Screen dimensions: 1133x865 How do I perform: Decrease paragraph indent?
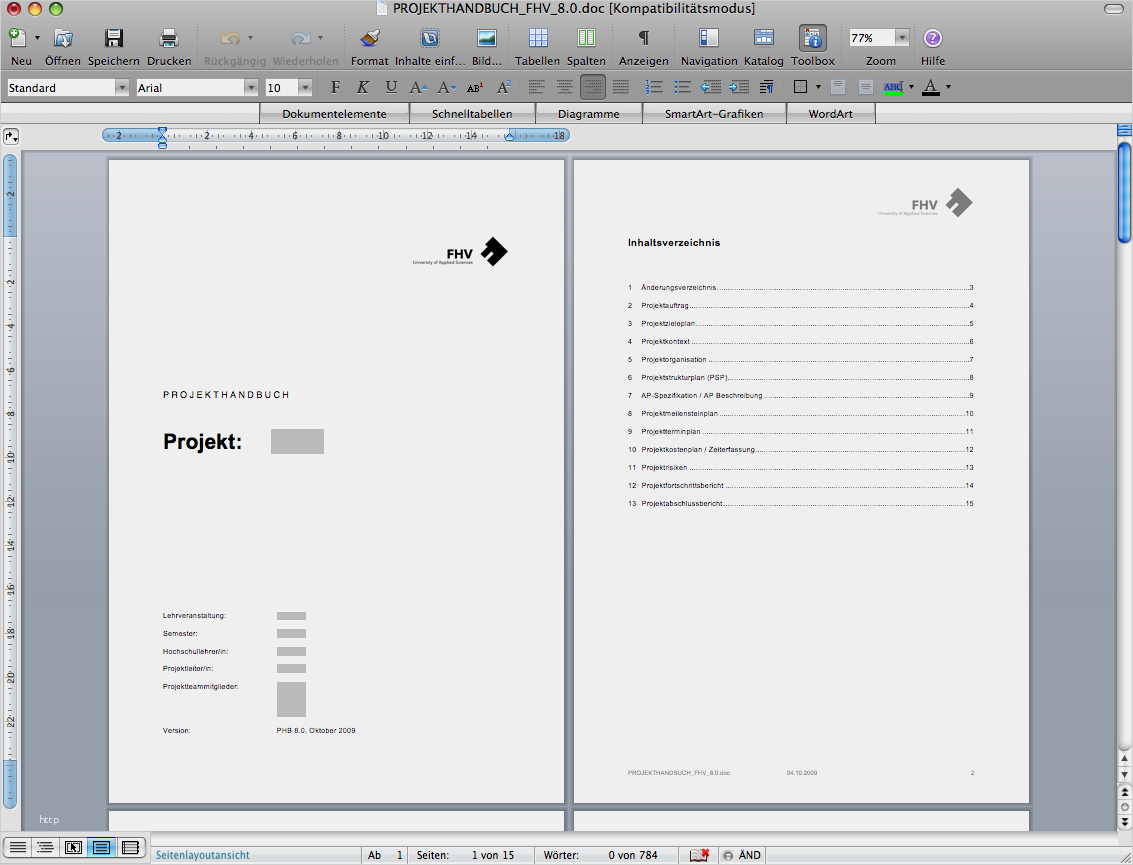tap(711, 87)
